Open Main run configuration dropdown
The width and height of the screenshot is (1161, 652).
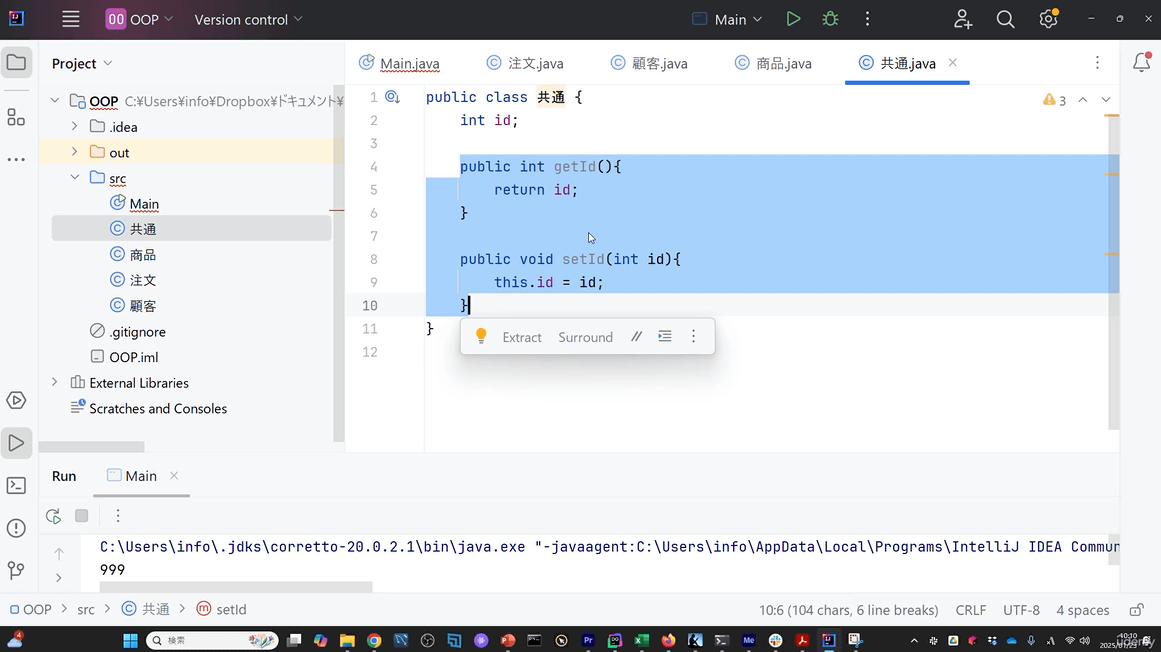[x=727, y=19]
